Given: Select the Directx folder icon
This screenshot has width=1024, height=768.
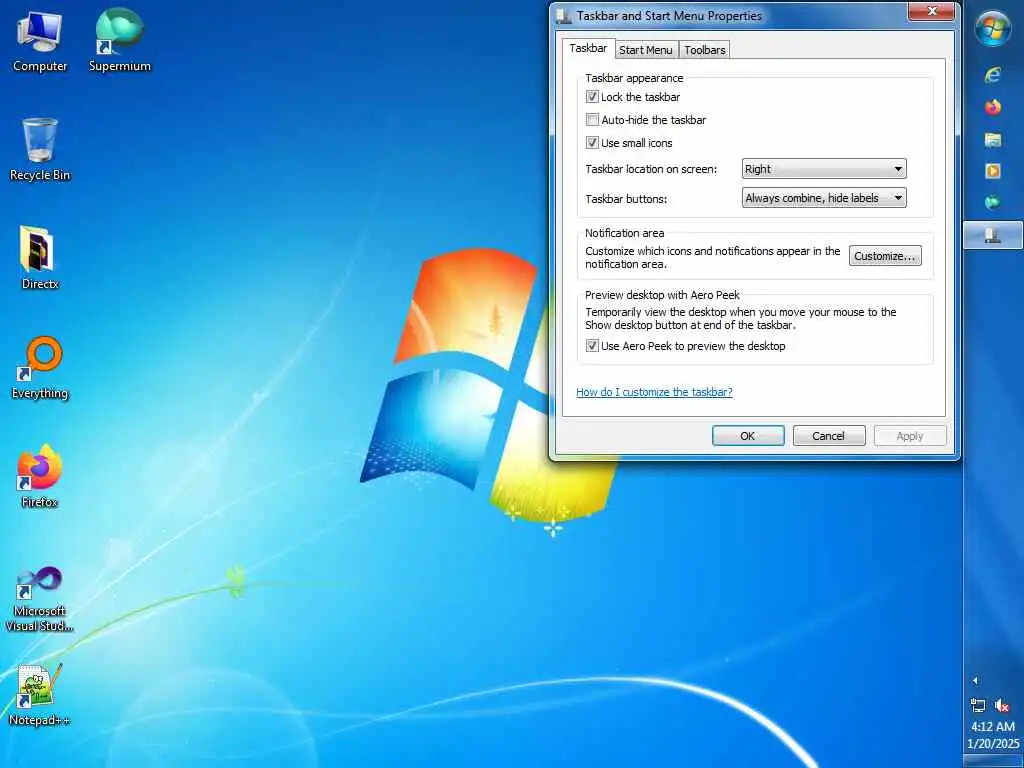Looking at the screenshot, I should pos(40,257).
